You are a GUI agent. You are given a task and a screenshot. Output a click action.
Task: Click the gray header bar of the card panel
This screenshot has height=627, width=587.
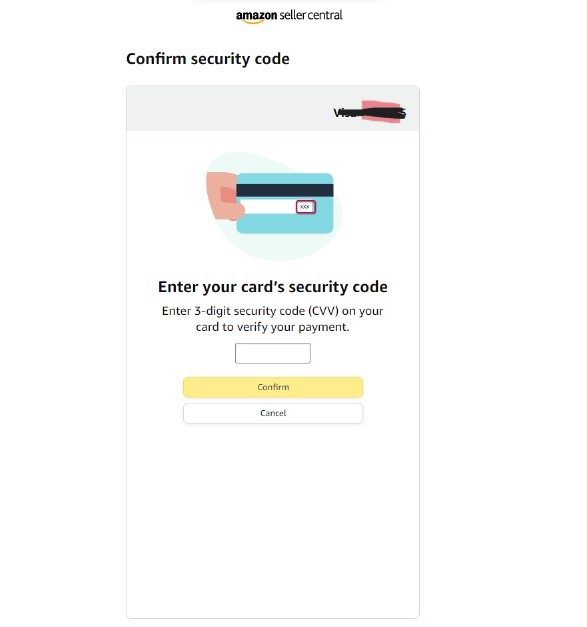click(x=273, y=108)
